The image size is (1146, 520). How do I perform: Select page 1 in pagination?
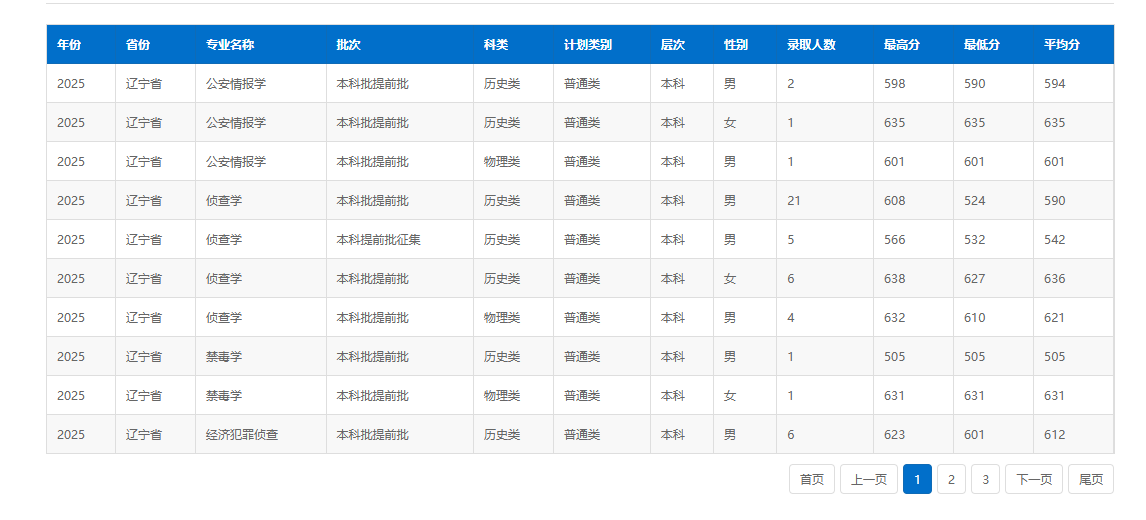pos(917,480)
